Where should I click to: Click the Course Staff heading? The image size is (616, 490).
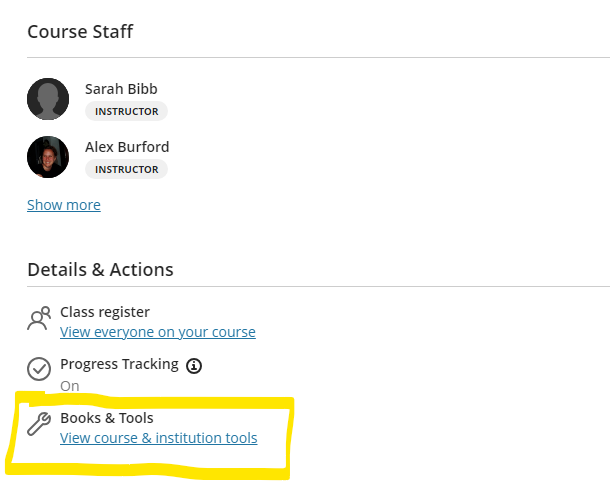80,31
